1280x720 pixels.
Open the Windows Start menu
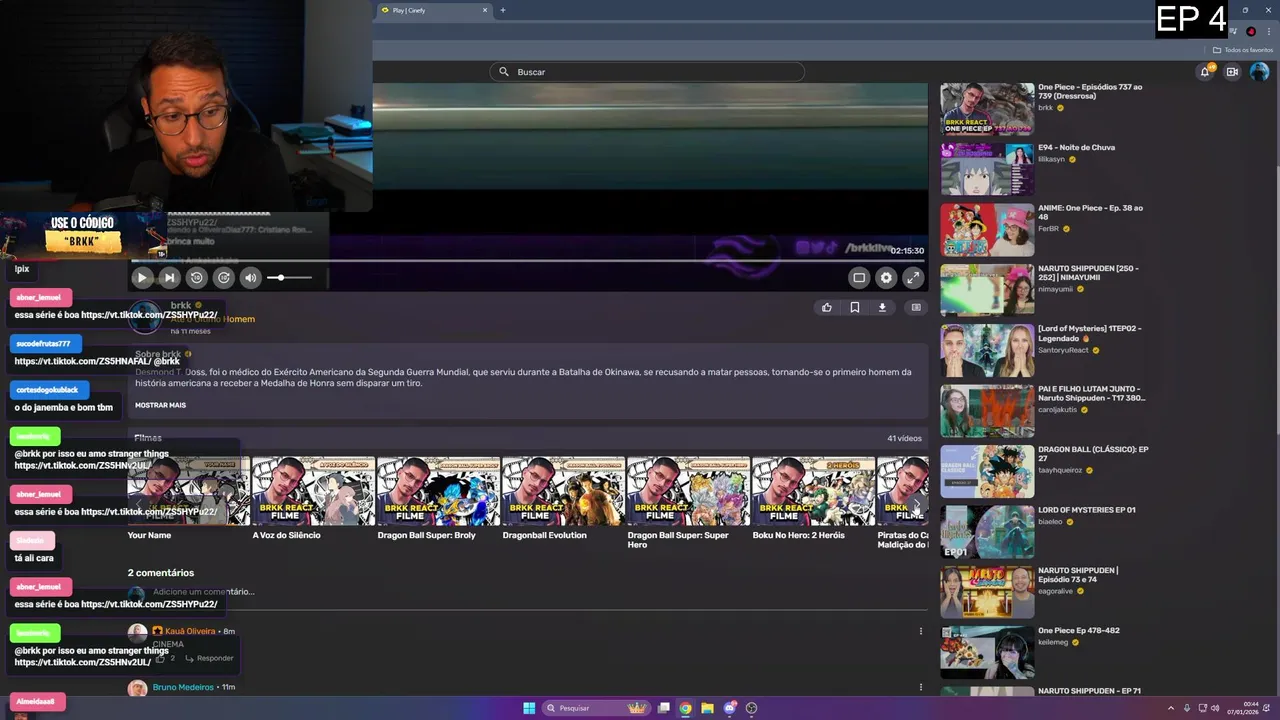[x=529, y=708]
